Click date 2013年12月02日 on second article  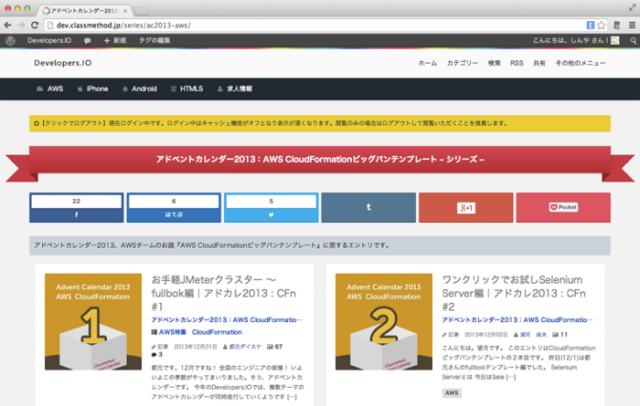click(x=486, y=335)
